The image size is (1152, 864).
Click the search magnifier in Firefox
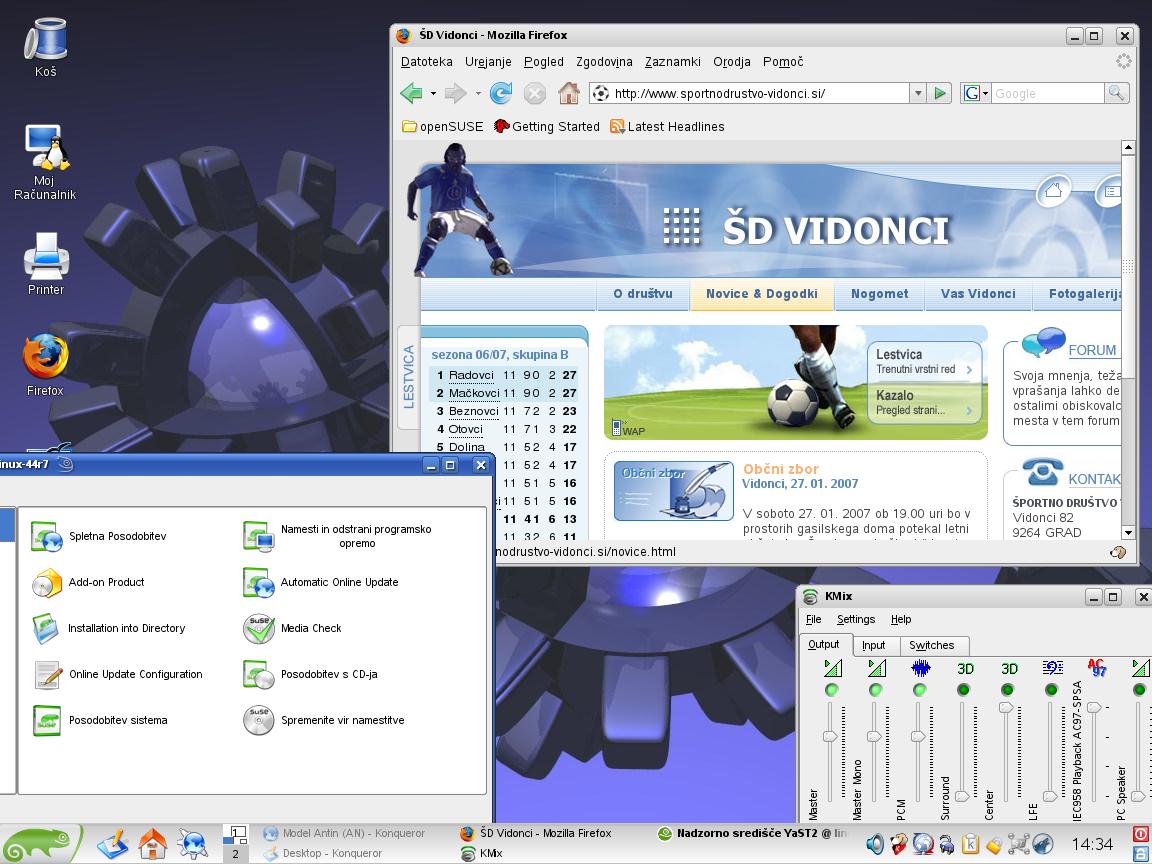pyautogui.click(x=1116, y=93)
